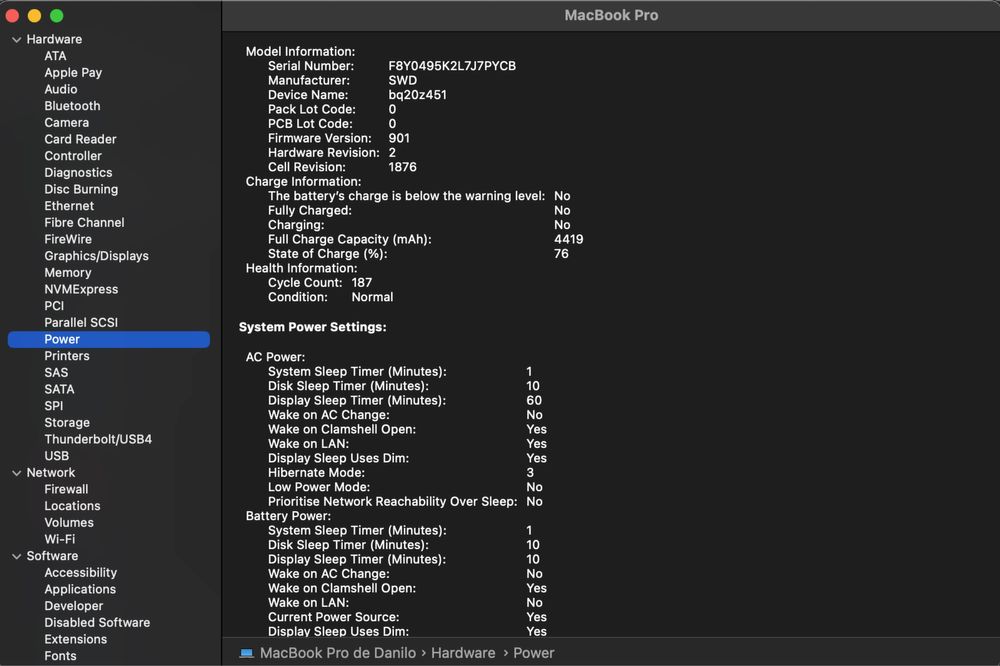Viewport: 1000px width, 666px height.
Task: Click MacBook Pro window title
Action: (x=611, y=15)
